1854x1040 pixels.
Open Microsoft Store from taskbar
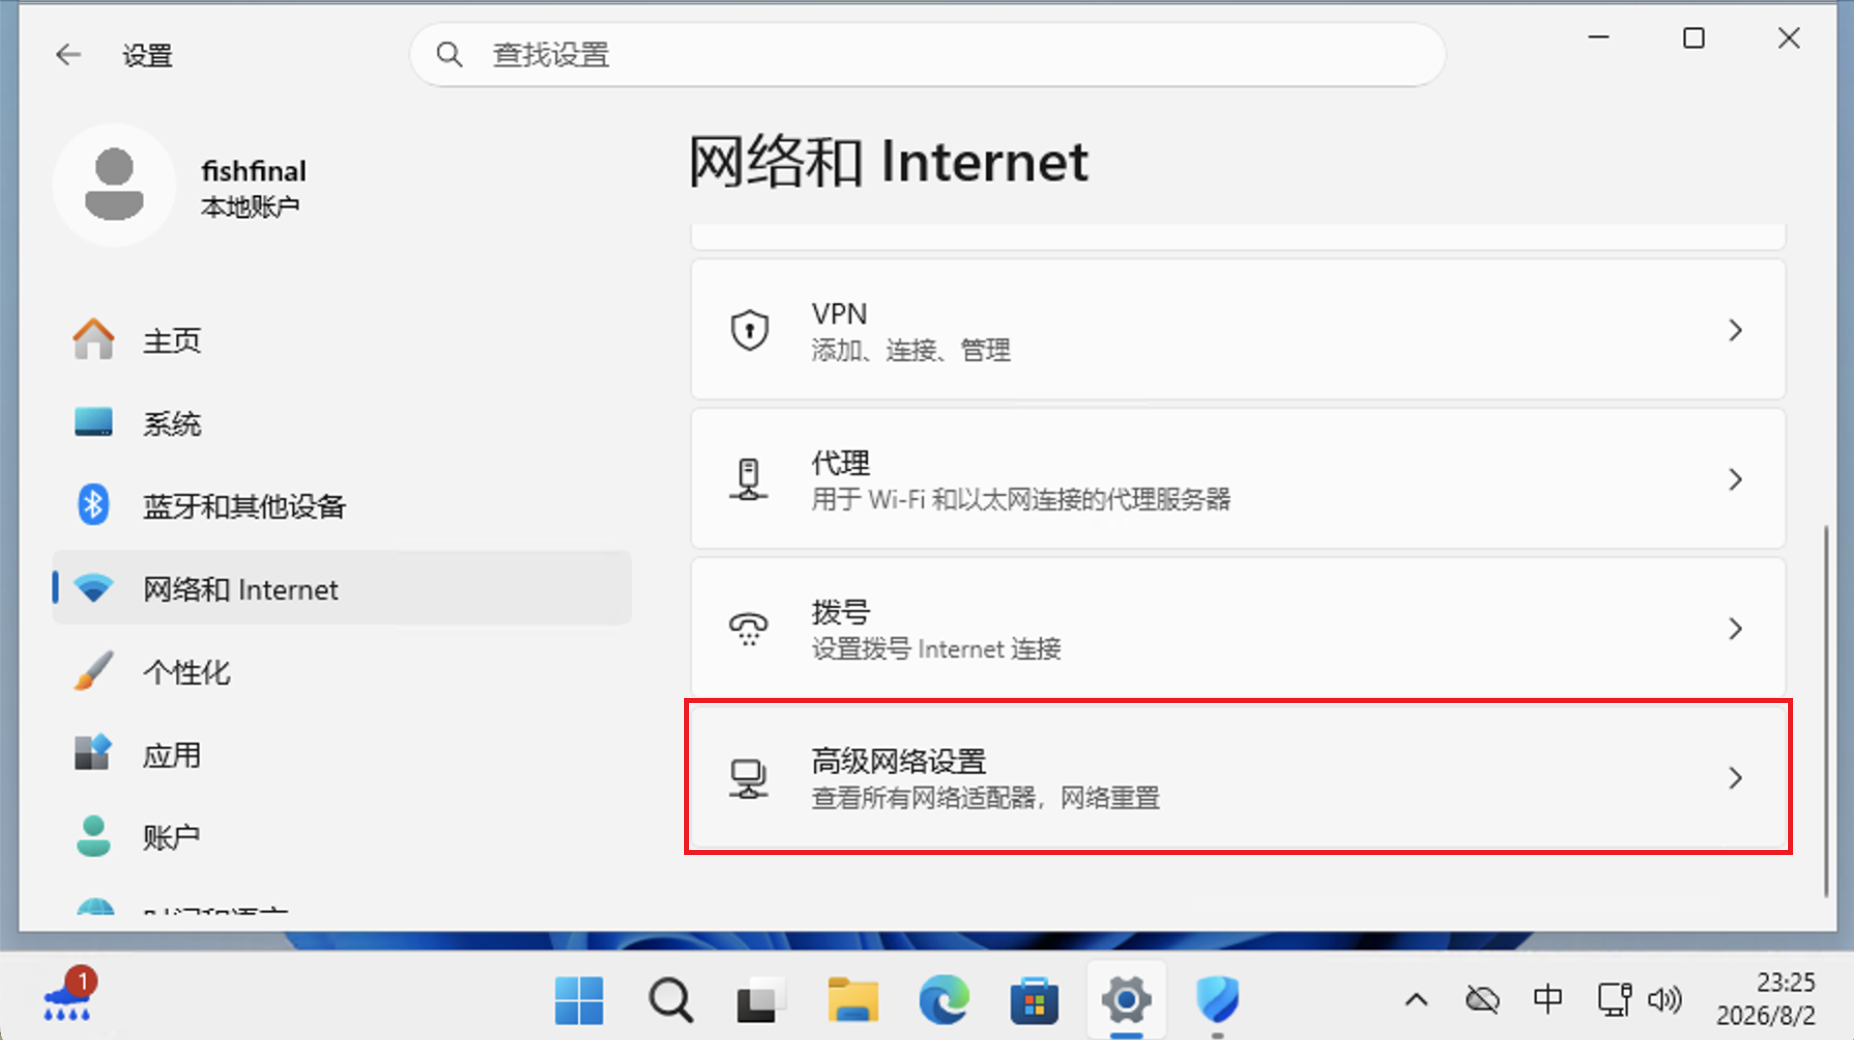coord(1034,1000)
